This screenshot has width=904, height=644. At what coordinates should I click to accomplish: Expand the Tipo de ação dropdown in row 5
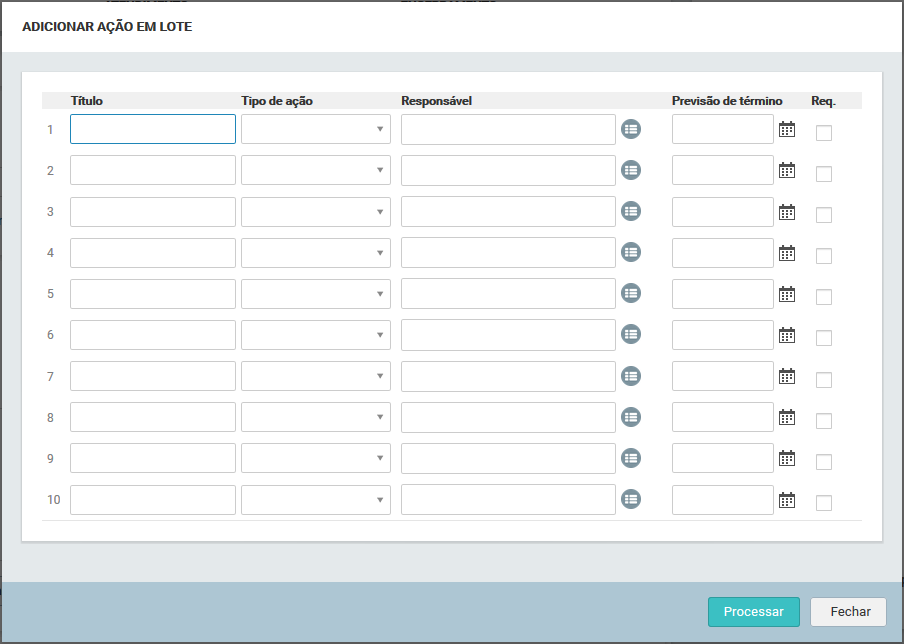pos(316,293)
